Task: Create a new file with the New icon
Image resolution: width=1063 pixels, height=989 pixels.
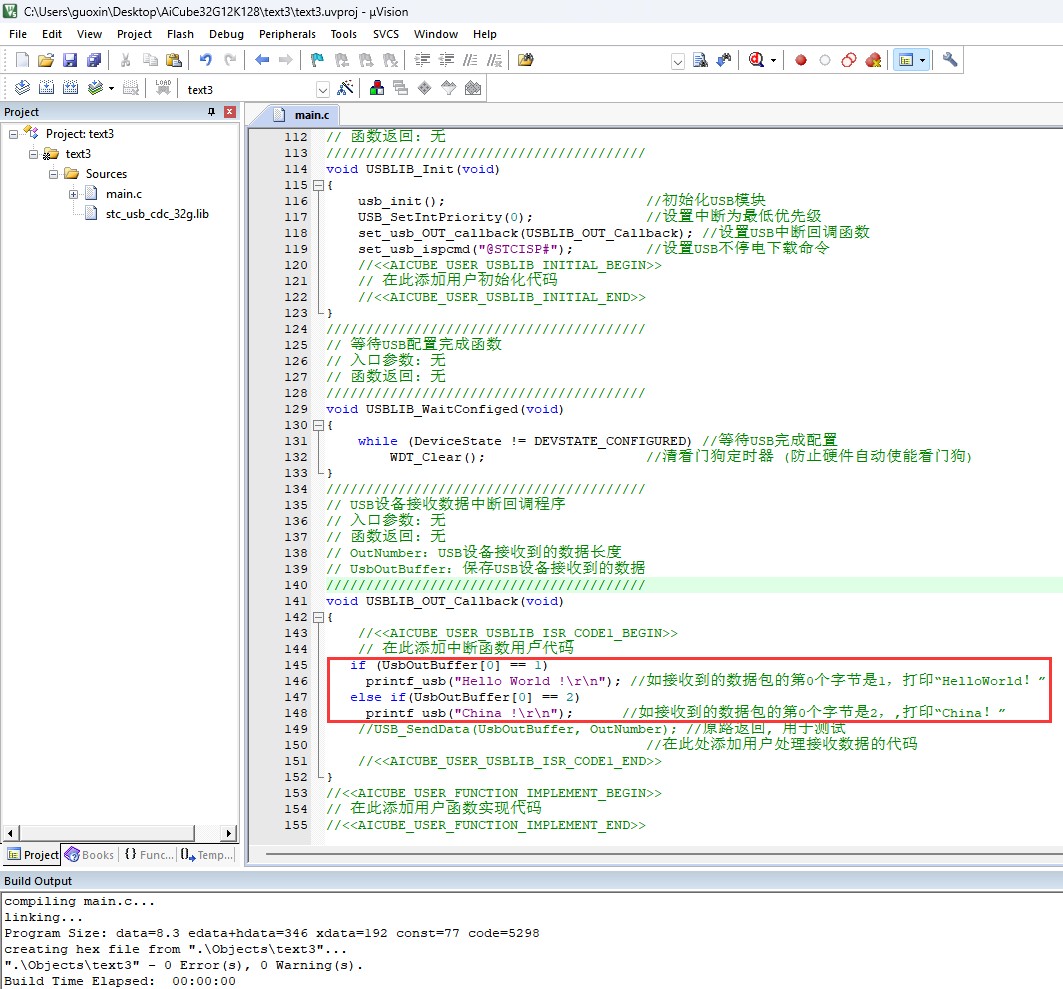Action: click(22, 60)
